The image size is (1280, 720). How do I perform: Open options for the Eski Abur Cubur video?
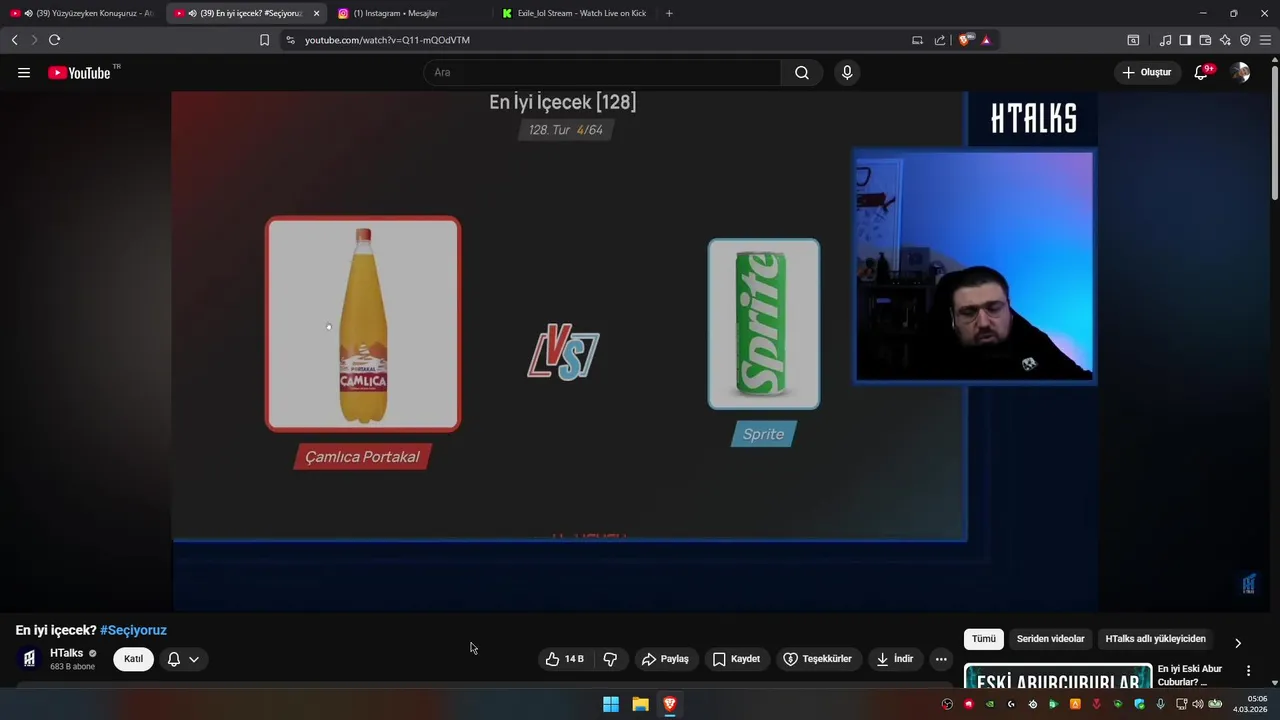(x=1248, y=671)
